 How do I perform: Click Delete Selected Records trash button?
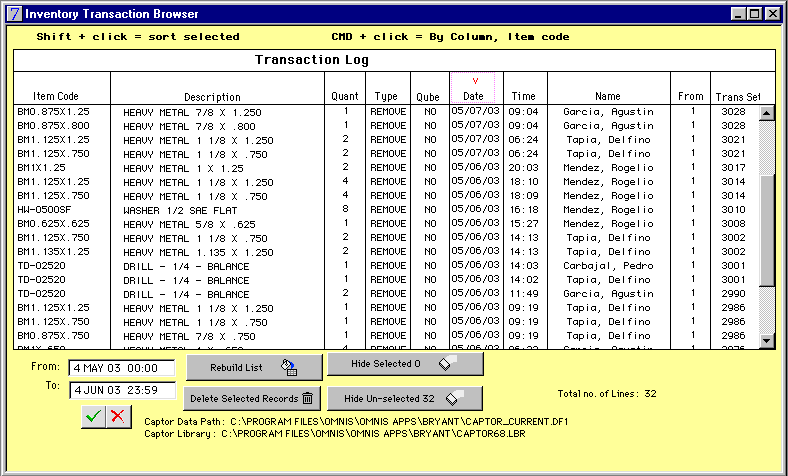tap(252, 398)
